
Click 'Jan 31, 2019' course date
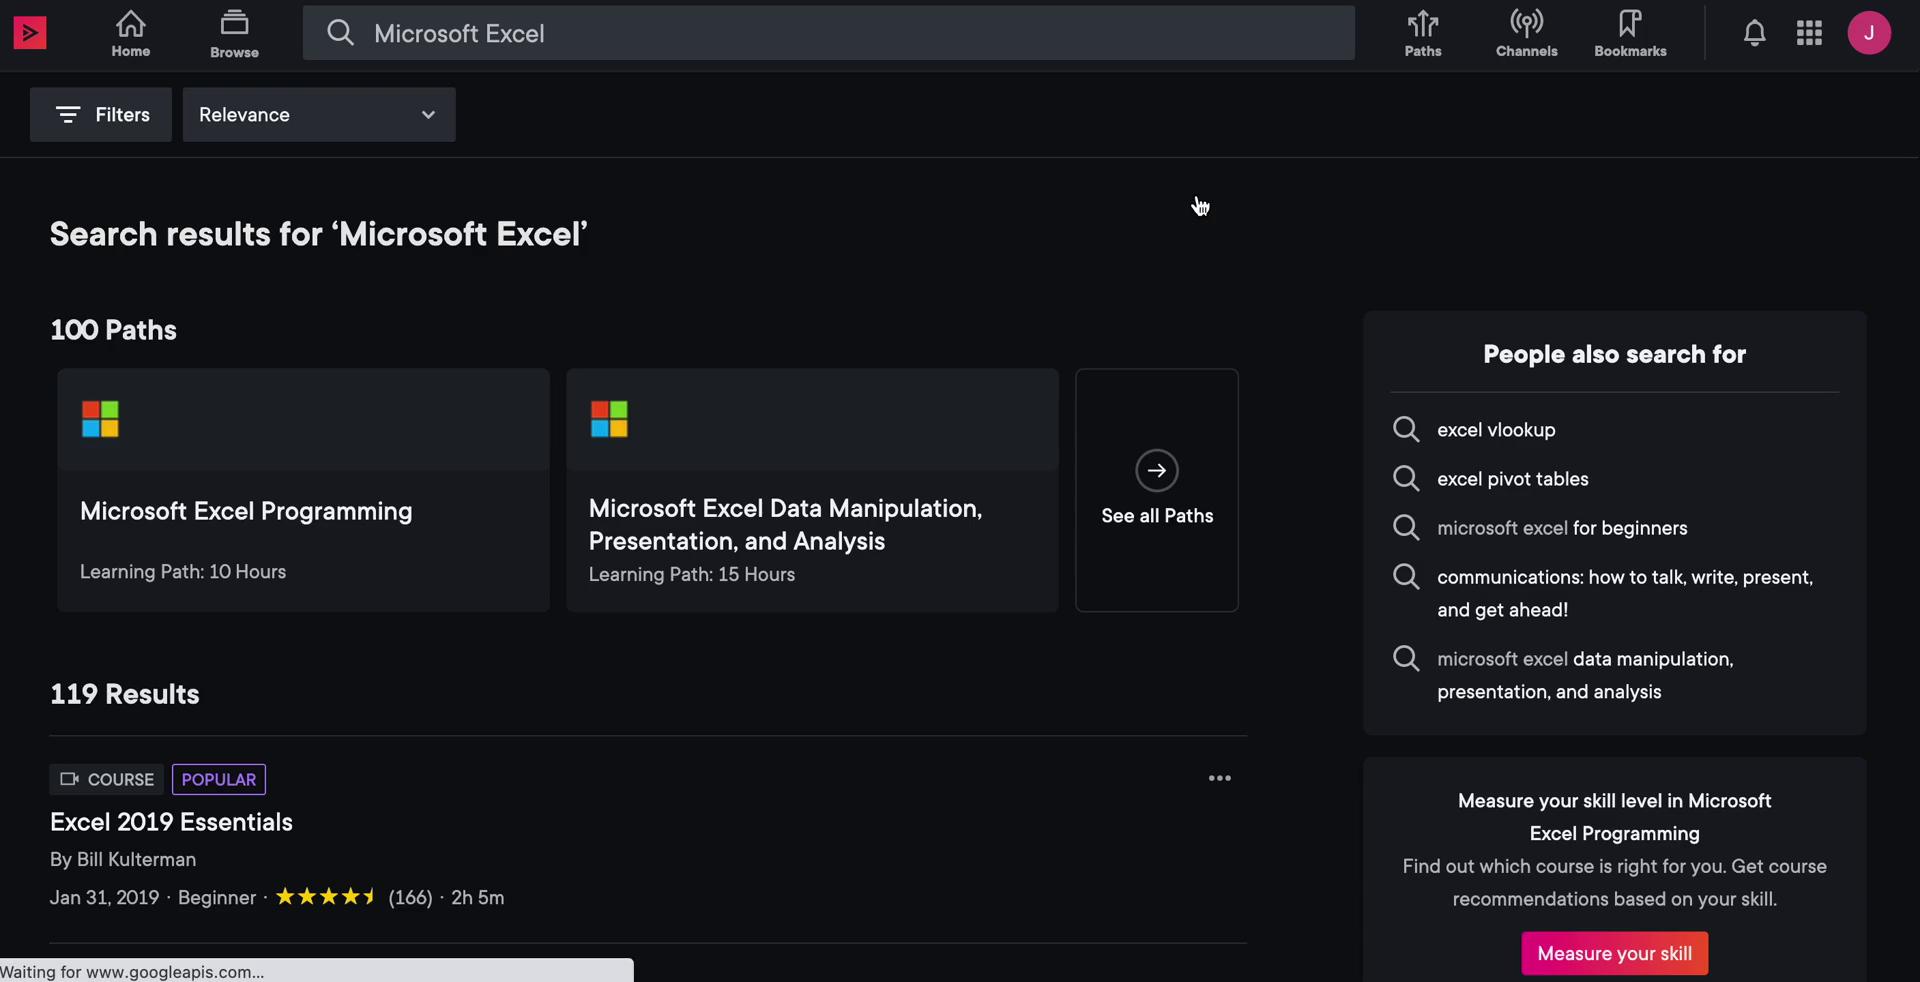105,898
